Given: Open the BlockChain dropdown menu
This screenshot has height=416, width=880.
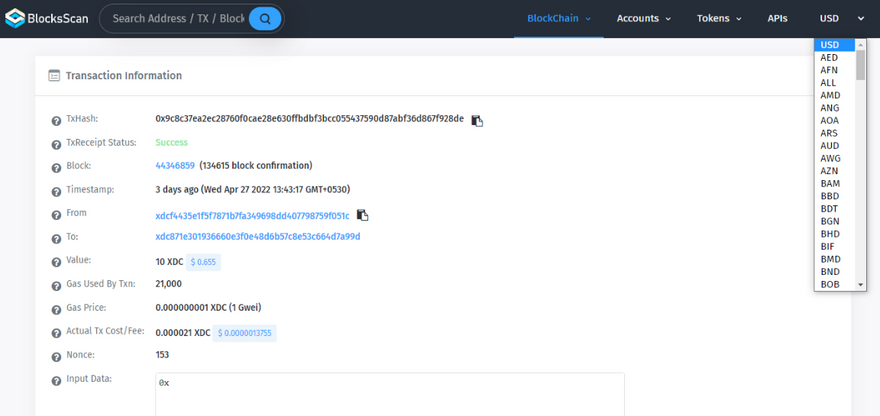Looking at the screenshot, I should point(559,19).
